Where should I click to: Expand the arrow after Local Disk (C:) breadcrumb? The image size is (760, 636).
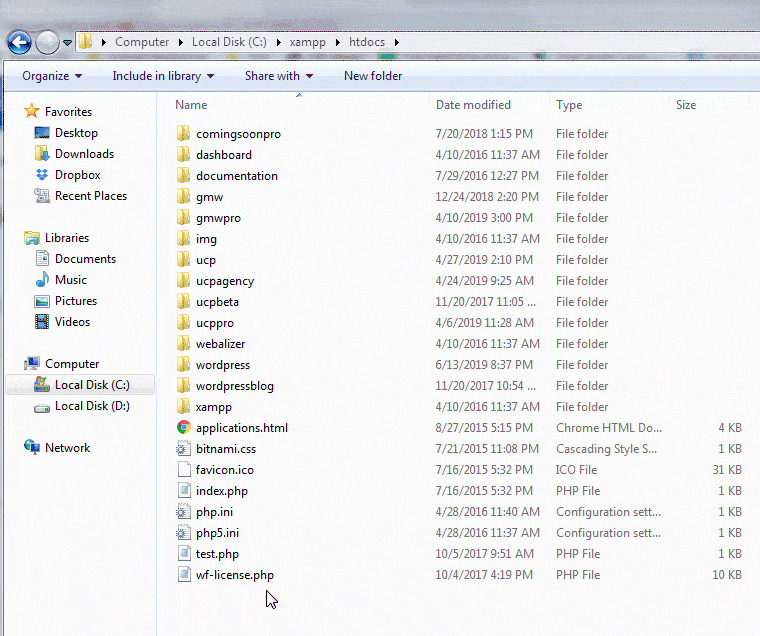[279, 42]
